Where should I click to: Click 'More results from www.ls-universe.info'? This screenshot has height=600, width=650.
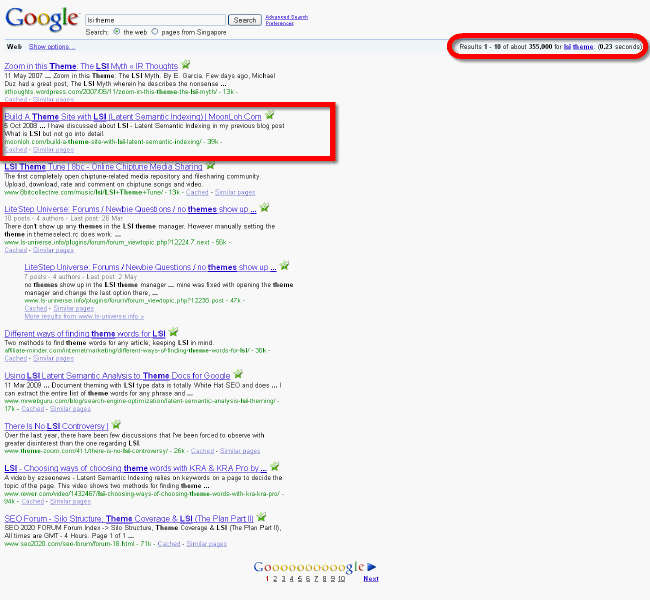[84, 316]
